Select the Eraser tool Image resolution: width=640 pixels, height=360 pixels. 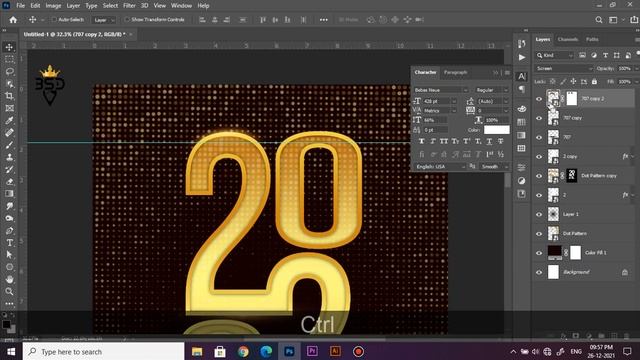click(x=9, y=182)
